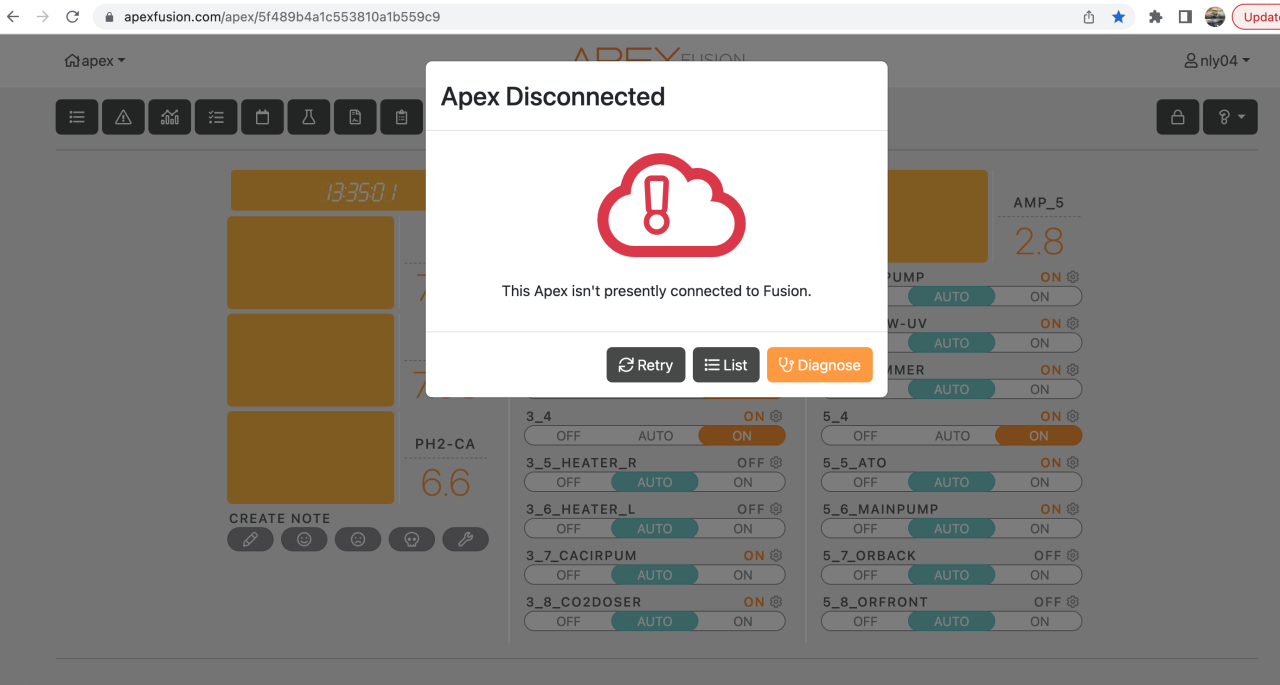Bookmark the page with the star icon

[1119, 17]
